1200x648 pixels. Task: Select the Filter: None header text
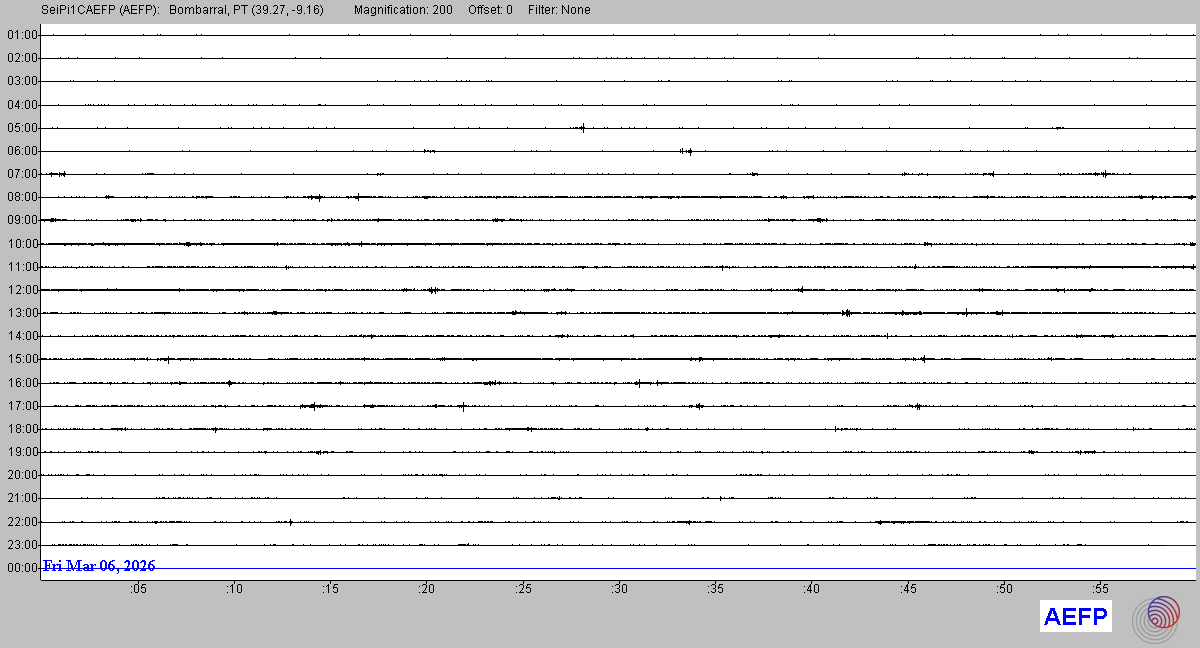coord(559,10)
